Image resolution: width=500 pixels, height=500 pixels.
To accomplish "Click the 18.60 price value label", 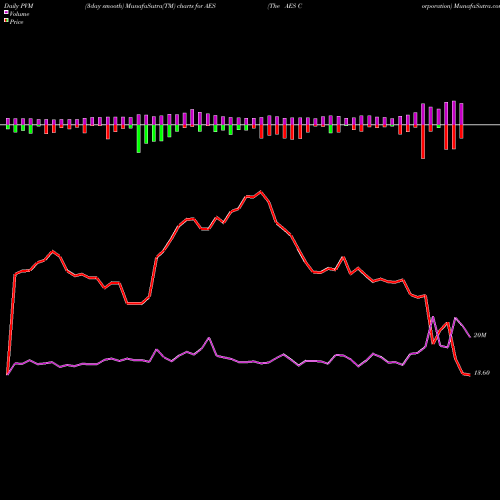I will [482, 373].
